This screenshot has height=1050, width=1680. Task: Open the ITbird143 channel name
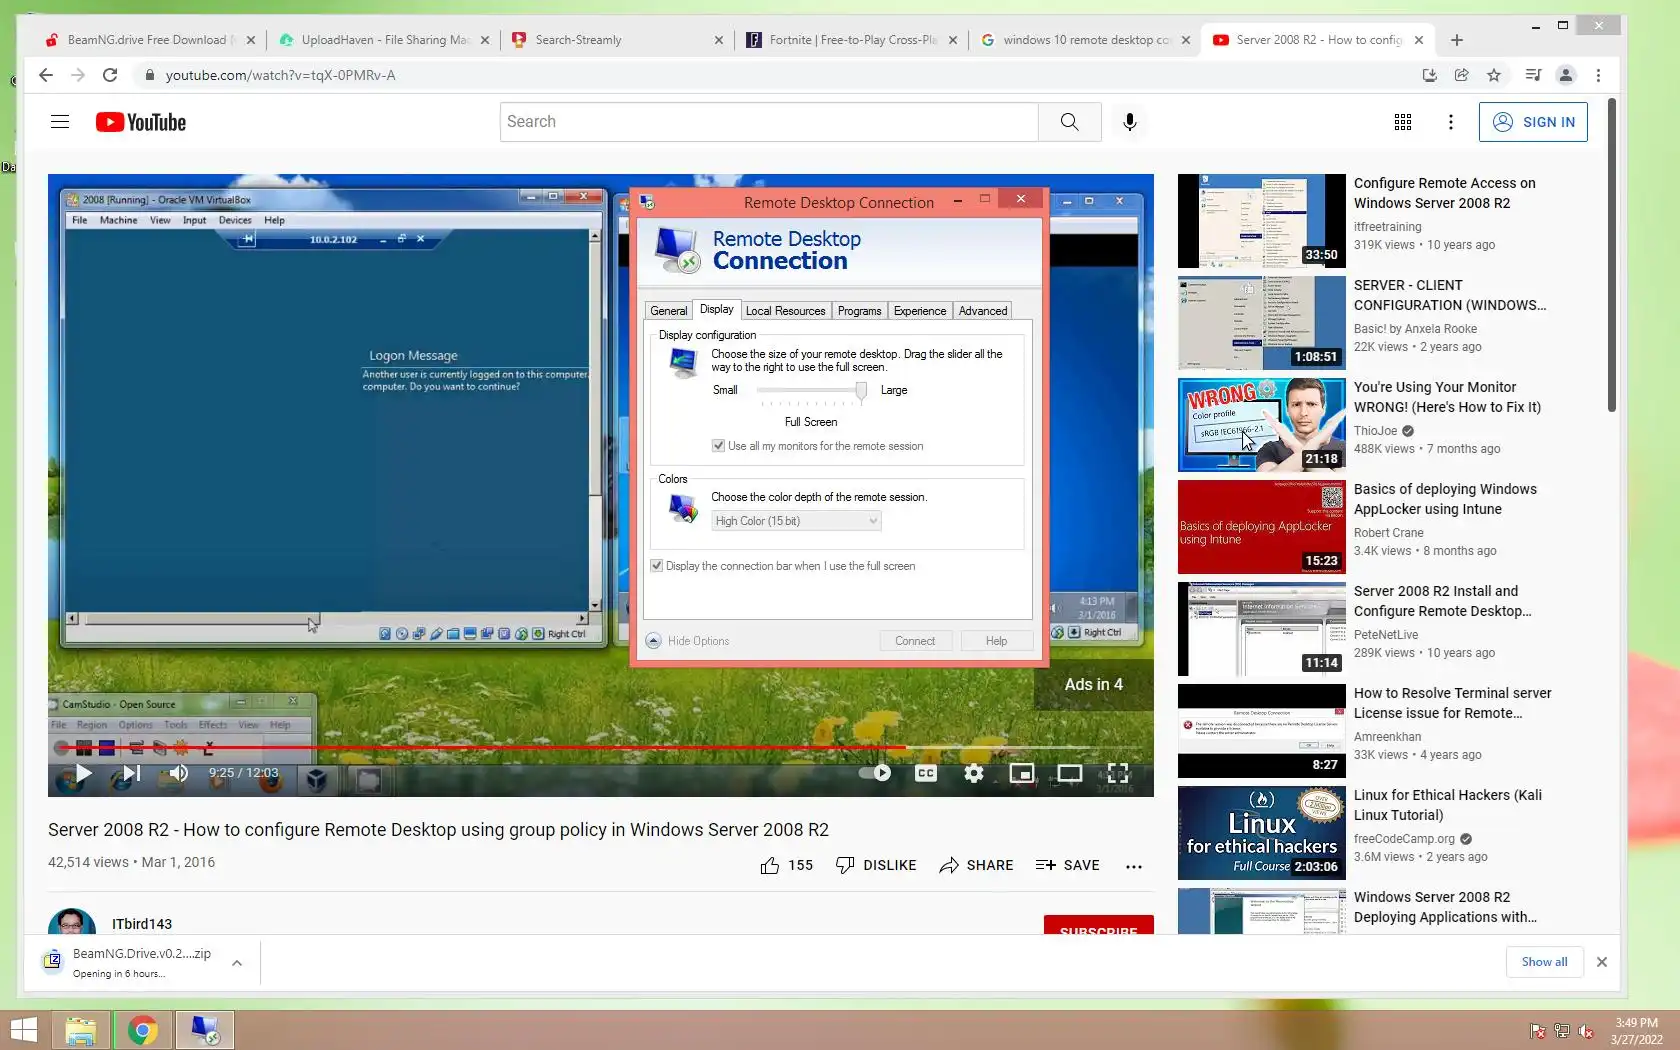[x=142, y=924]
